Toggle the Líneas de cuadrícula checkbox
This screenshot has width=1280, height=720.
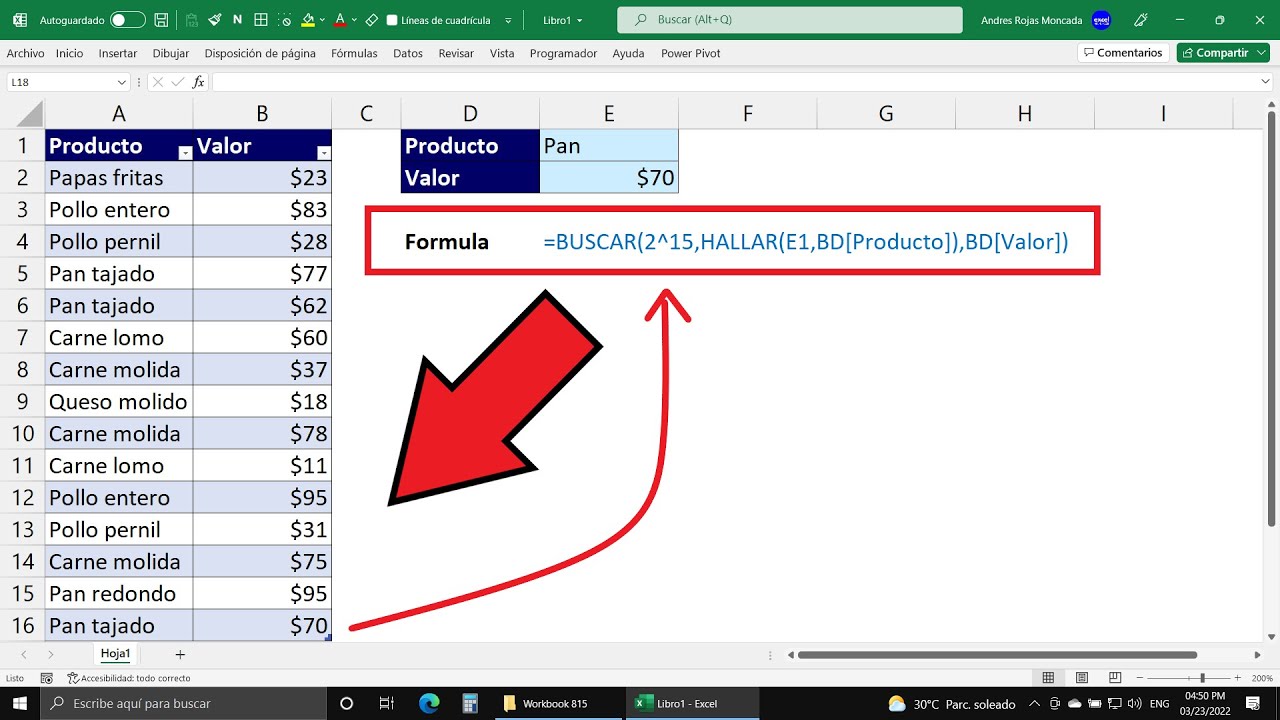(392, 20)
